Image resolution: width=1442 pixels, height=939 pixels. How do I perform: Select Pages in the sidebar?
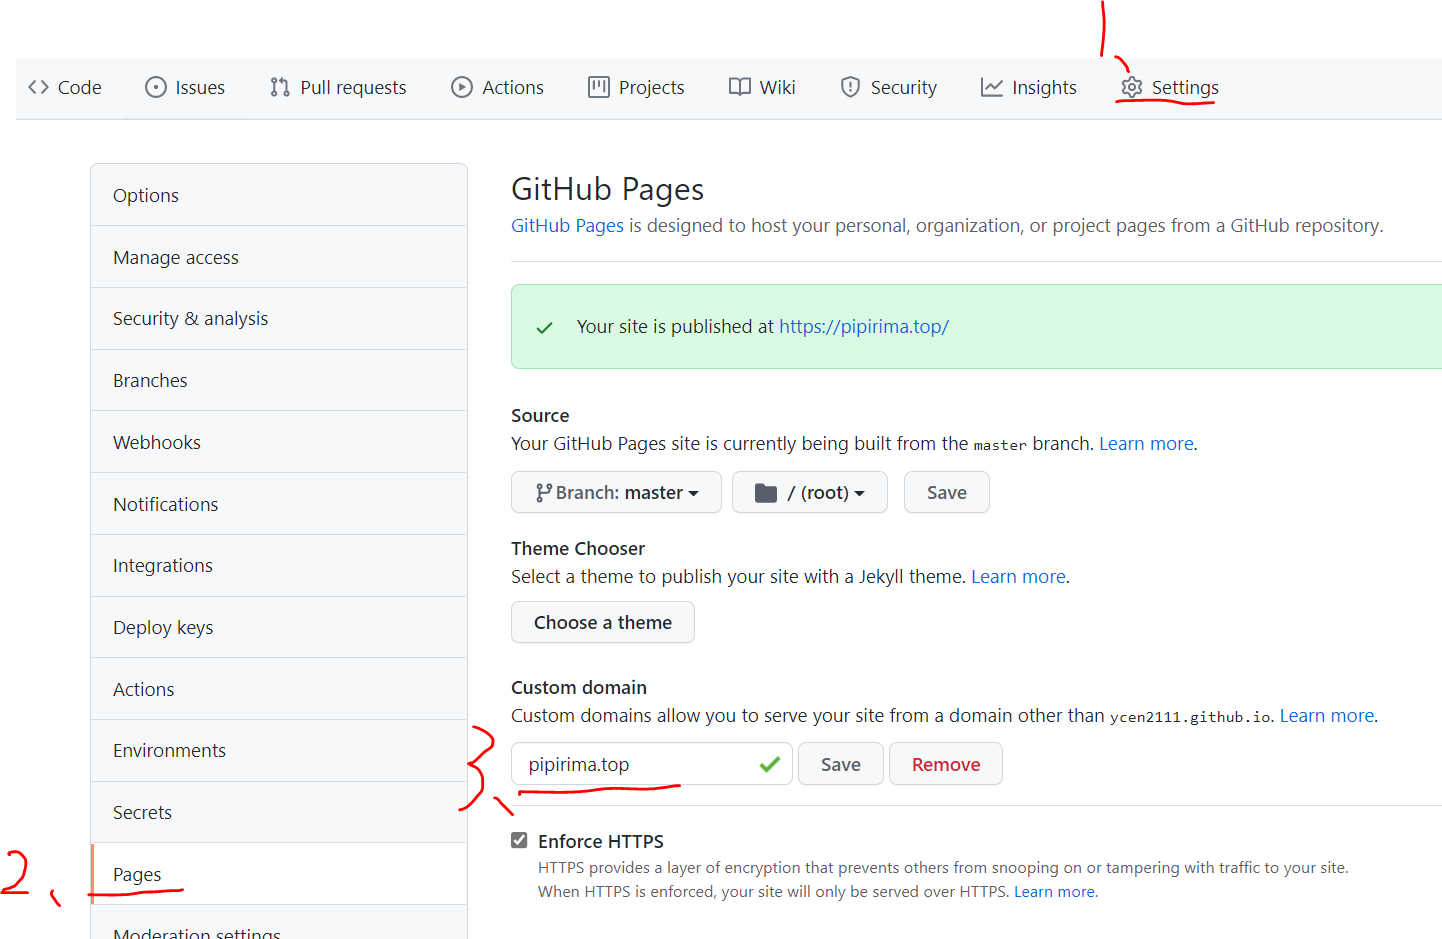pos(279,874)
